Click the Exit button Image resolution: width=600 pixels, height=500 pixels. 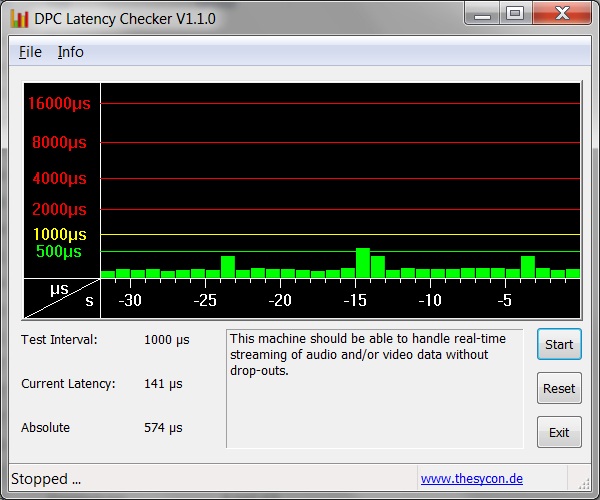[x=558, y=432]
